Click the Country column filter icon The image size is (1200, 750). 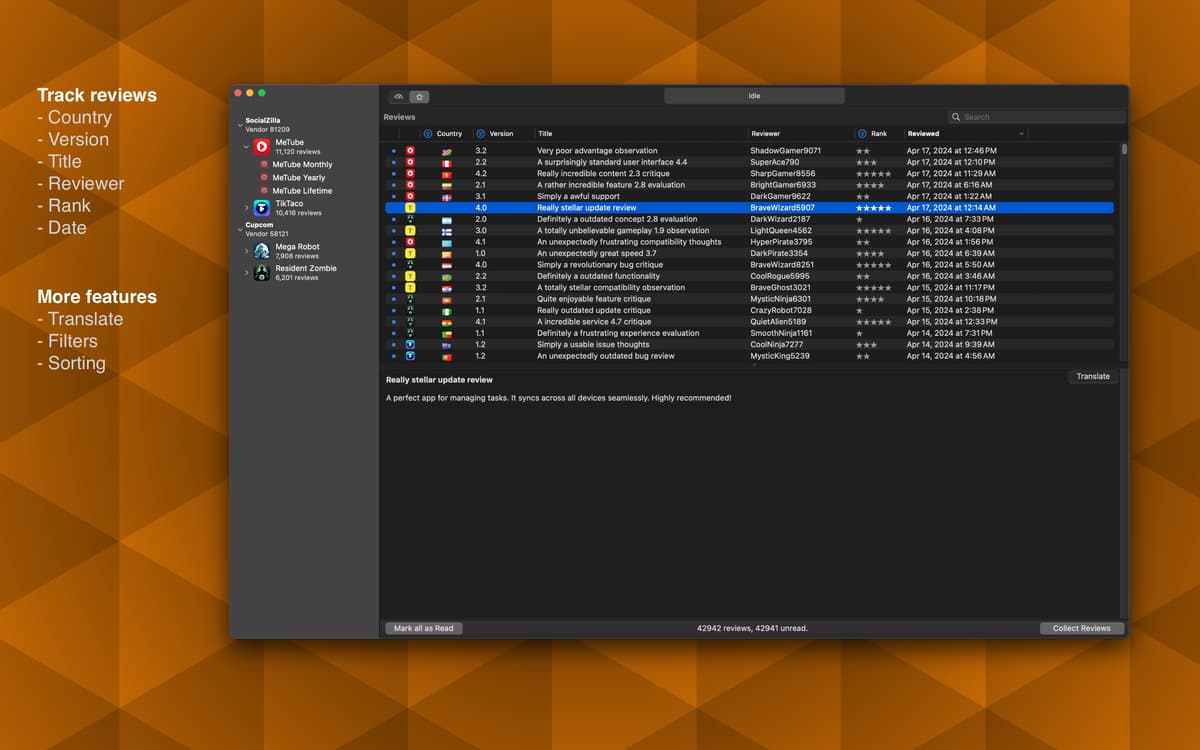tap(428, 133)
